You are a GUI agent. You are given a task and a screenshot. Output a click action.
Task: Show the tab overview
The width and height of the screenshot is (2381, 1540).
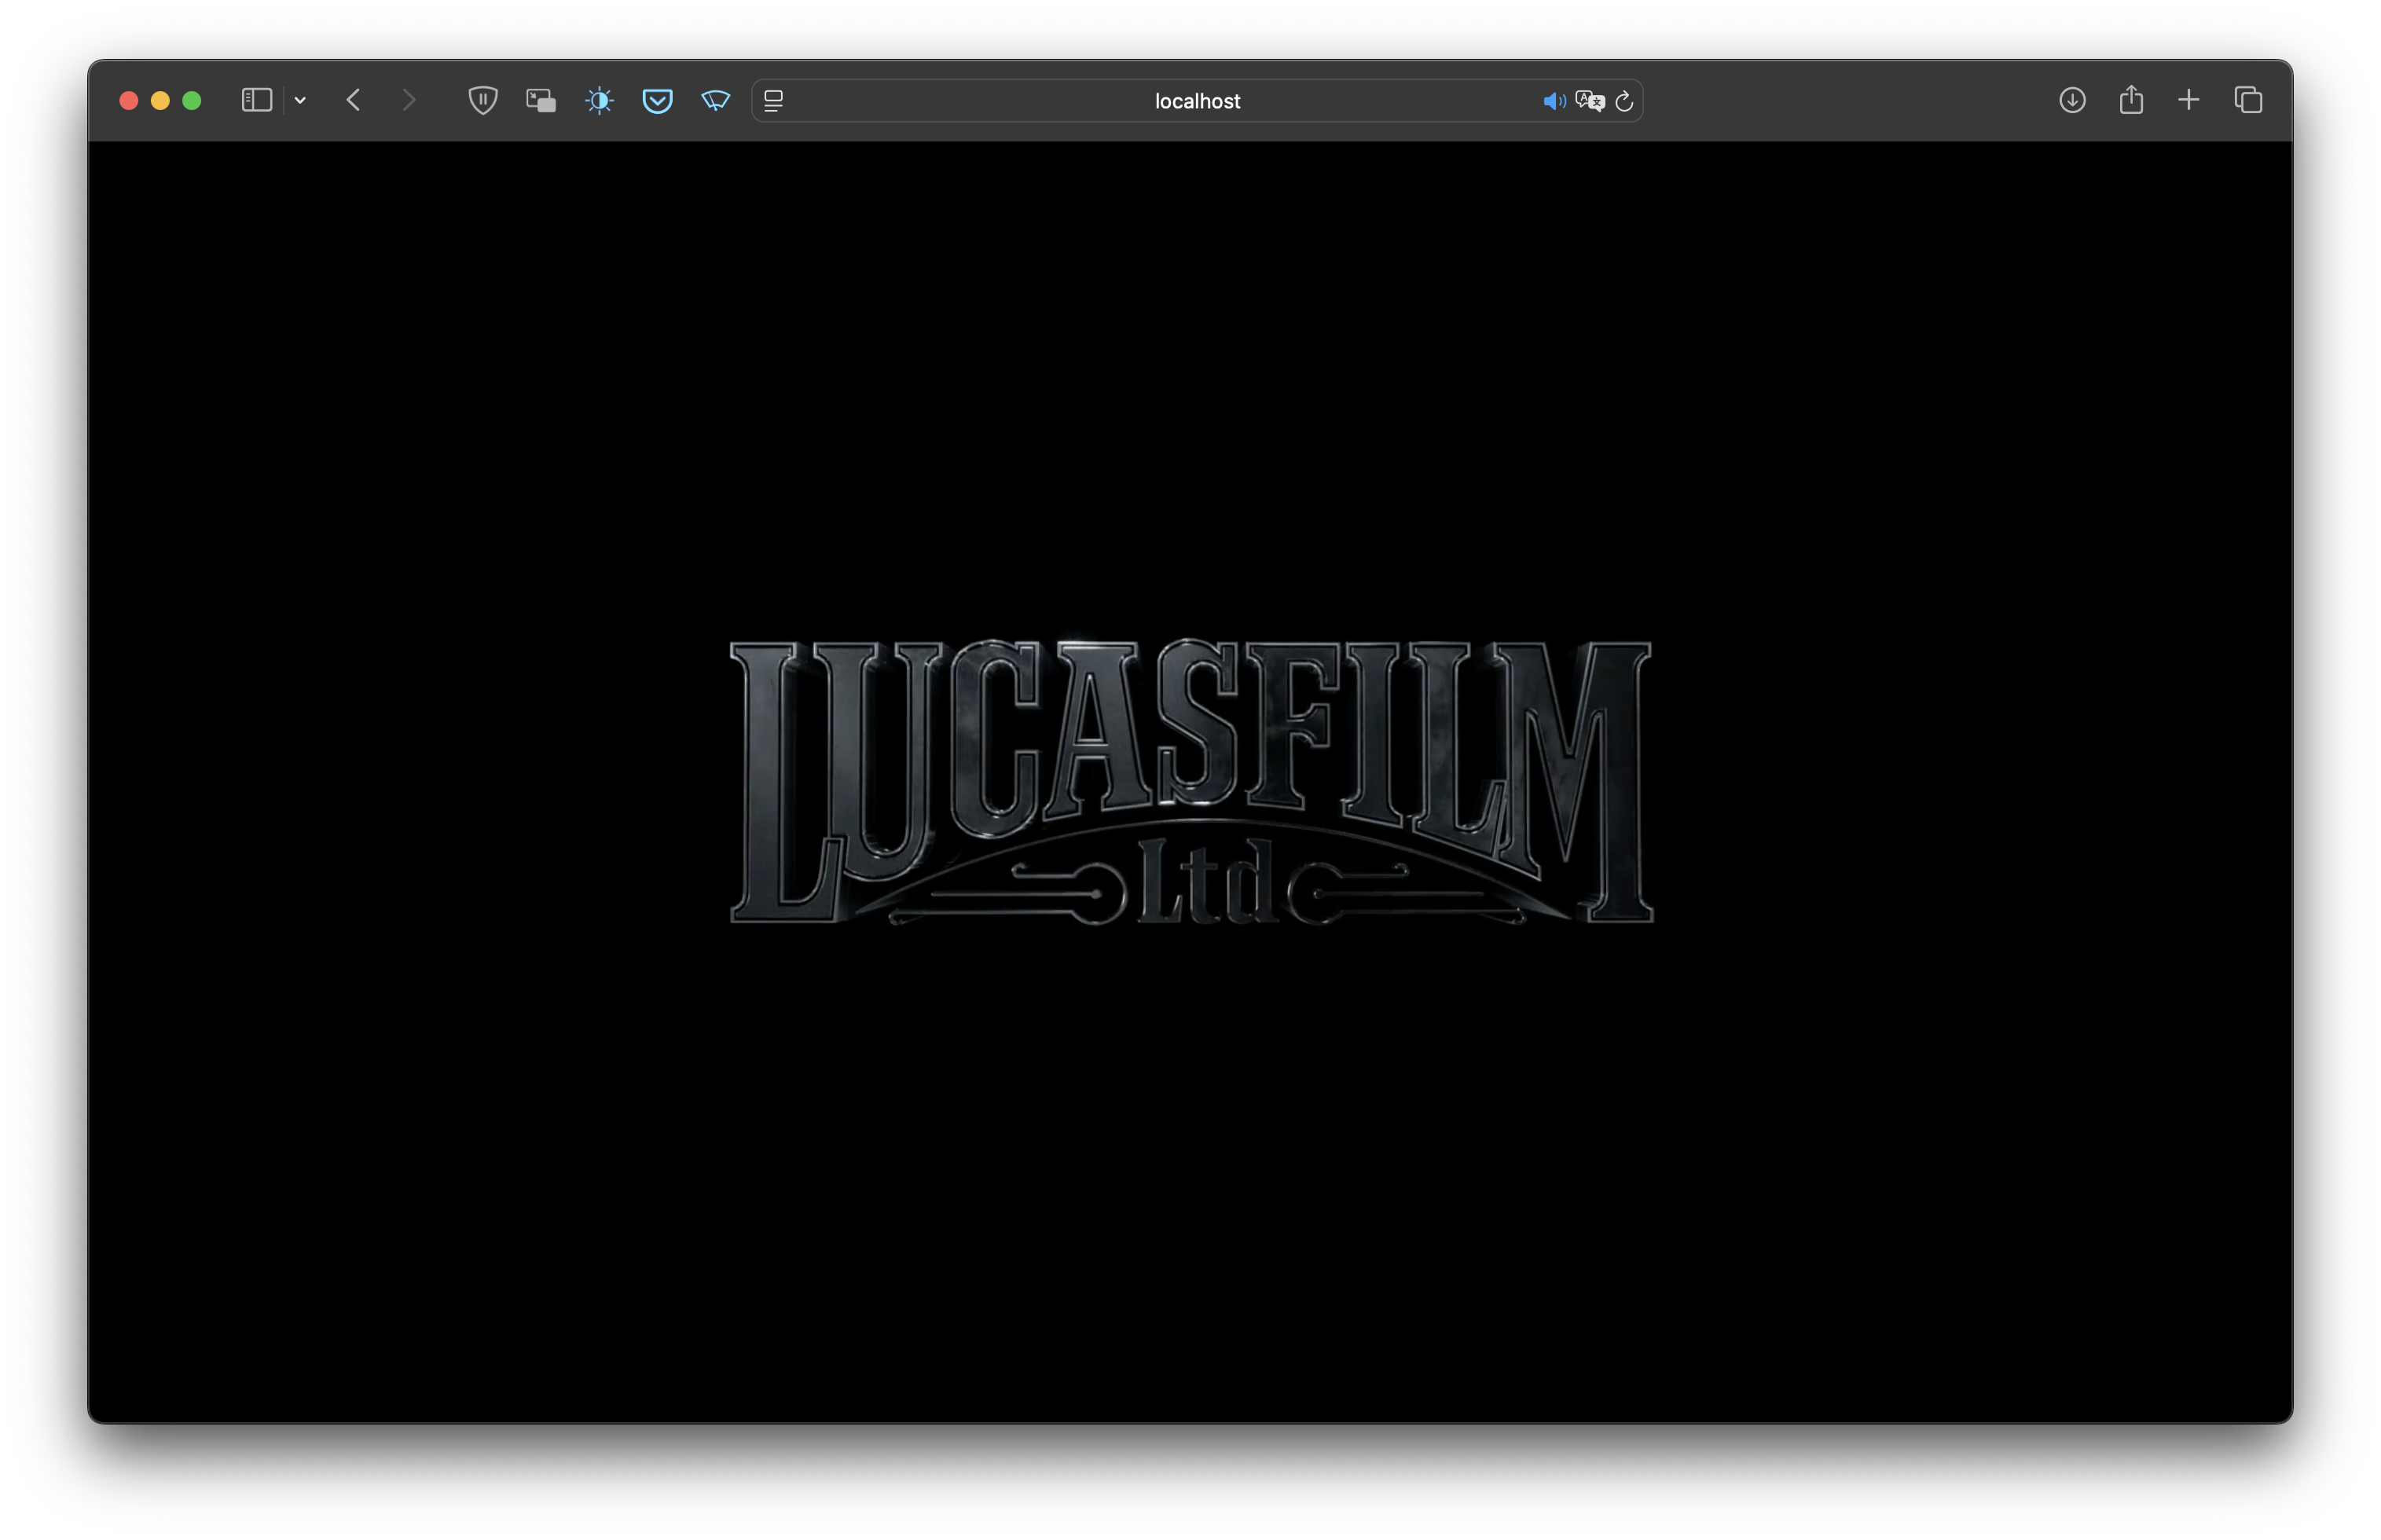pyautogui.click(x=2248, y=100)
